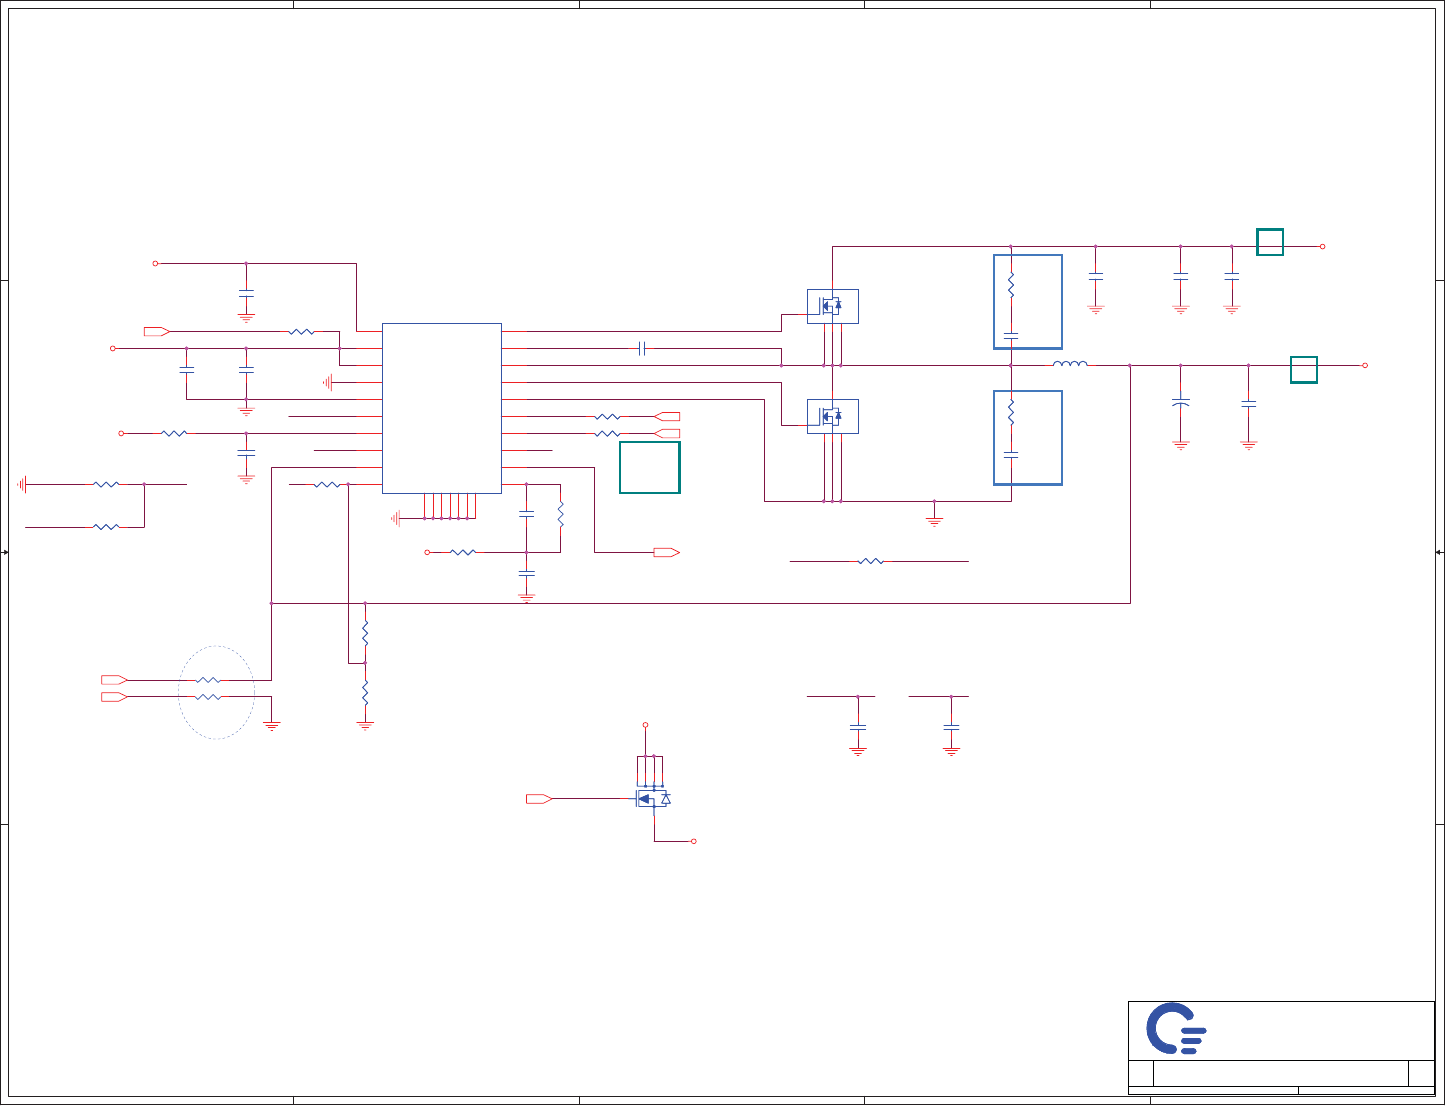1445x1106 pixels.
Task: Select the lower resistor inside the dashed ellipse
Action: [209, 697]
